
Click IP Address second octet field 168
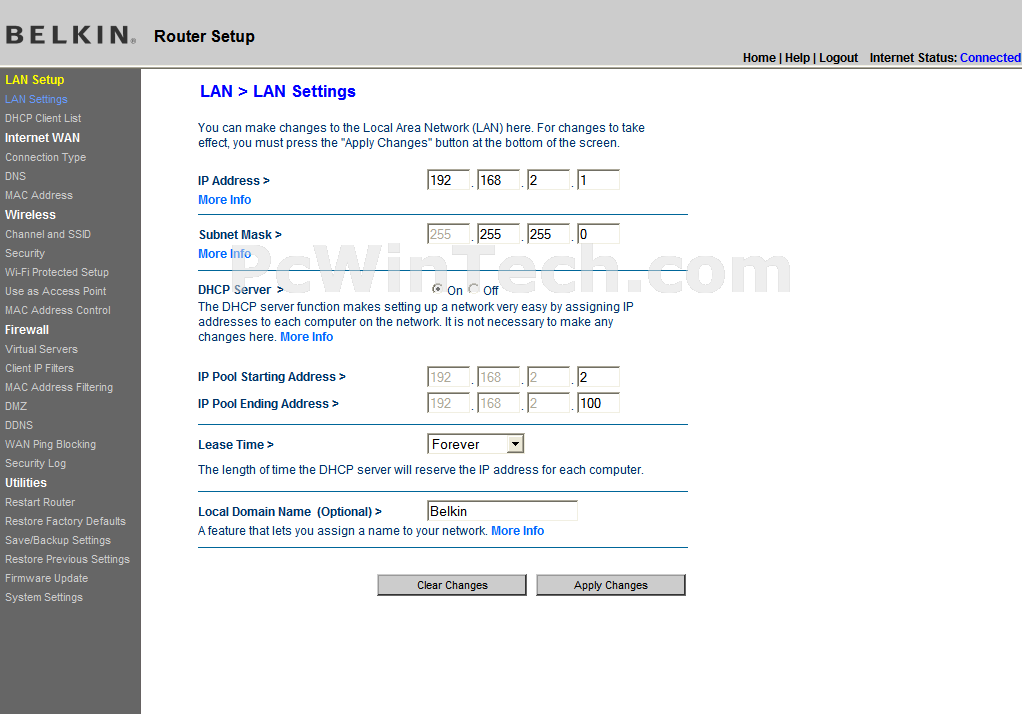tap(499, 180)
